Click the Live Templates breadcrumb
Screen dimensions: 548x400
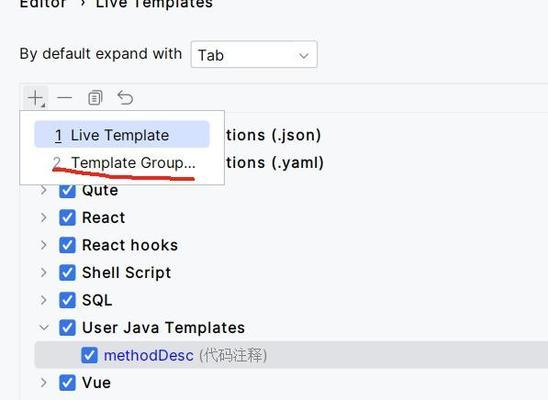(154, 4)
